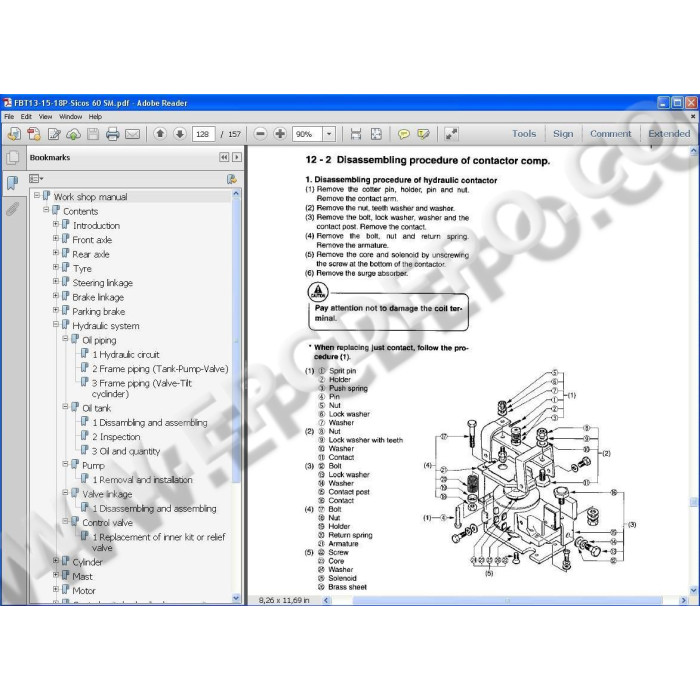Expand the Front axle bookmark node
Image resolution: width=700 pixels, height=700 pixels.
[x=56, y=238]
